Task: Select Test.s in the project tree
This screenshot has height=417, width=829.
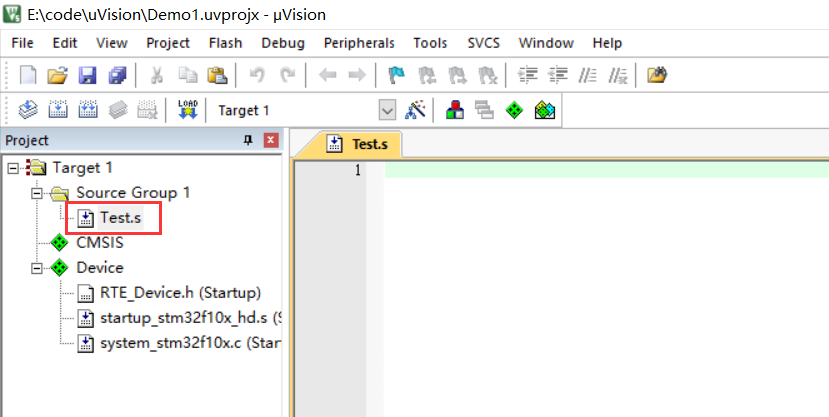Action: point(121,218)
